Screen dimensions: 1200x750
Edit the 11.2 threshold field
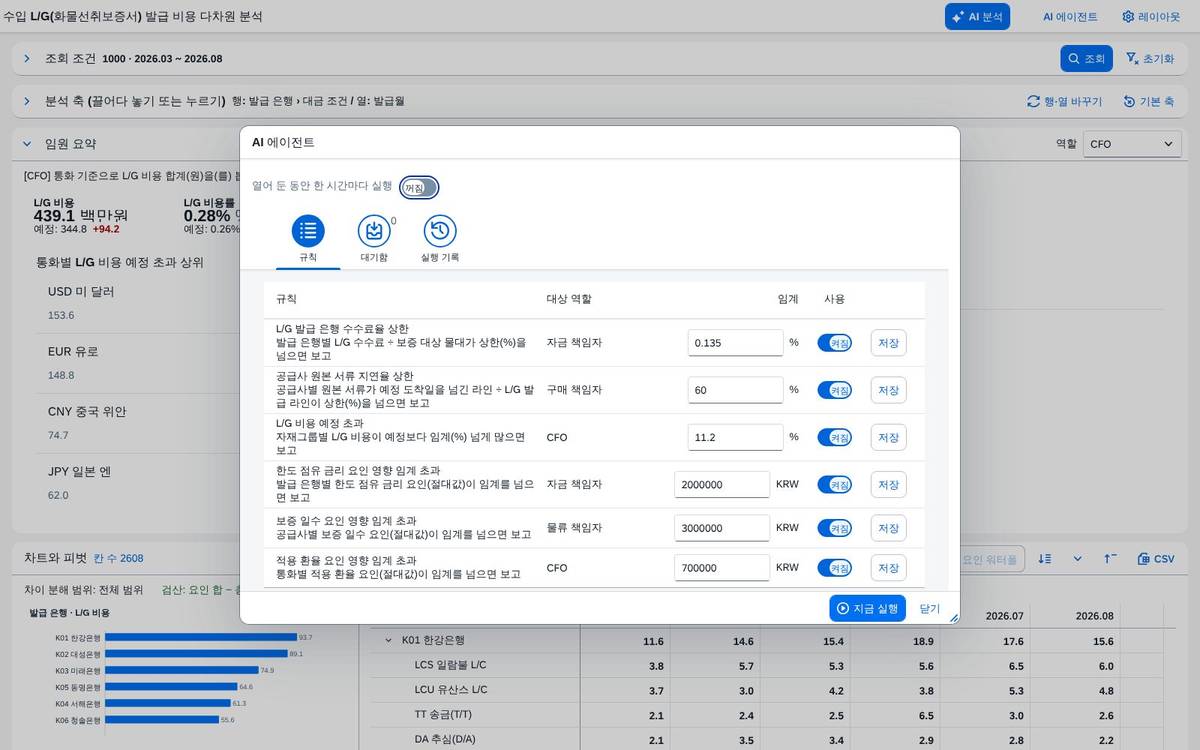pyautogui.click(x=735, y=437)
